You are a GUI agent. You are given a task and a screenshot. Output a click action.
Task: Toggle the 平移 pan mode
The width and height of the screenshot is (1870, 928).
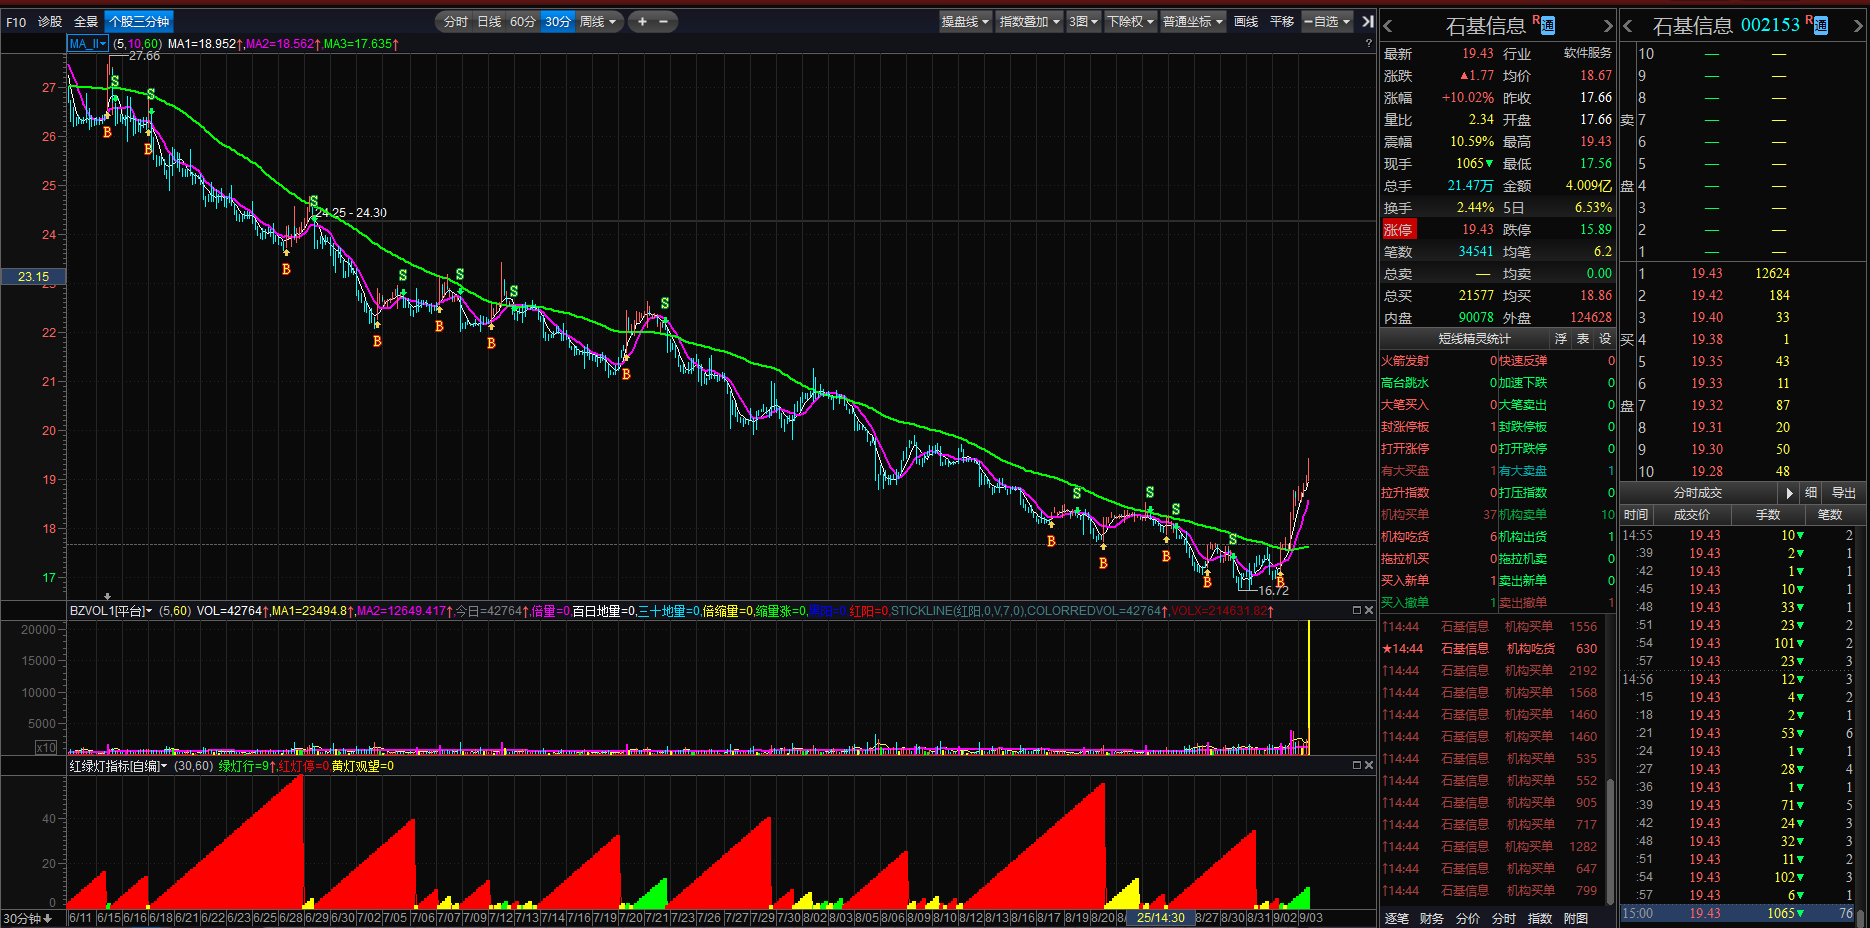tap(1282, 21)
